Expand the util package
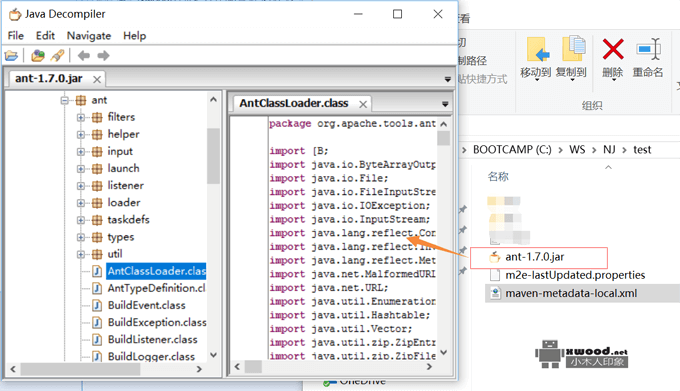 [81, 254]
